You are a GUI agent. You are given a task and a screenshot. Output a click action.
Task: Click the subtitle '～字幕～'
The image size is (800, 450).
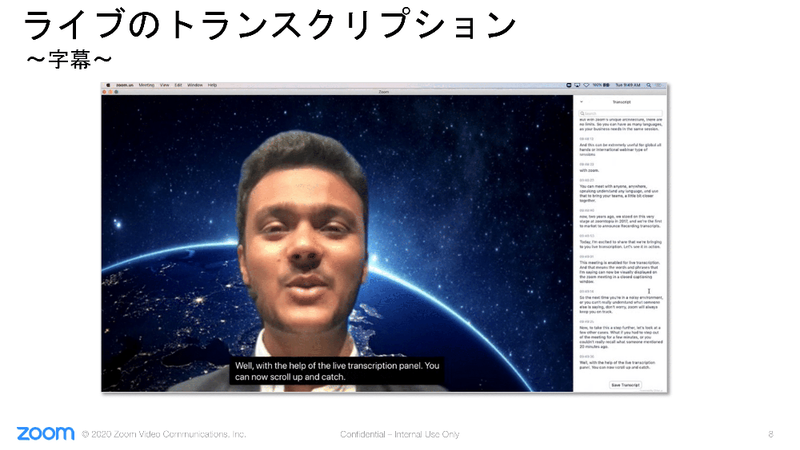tap(69, 60)
